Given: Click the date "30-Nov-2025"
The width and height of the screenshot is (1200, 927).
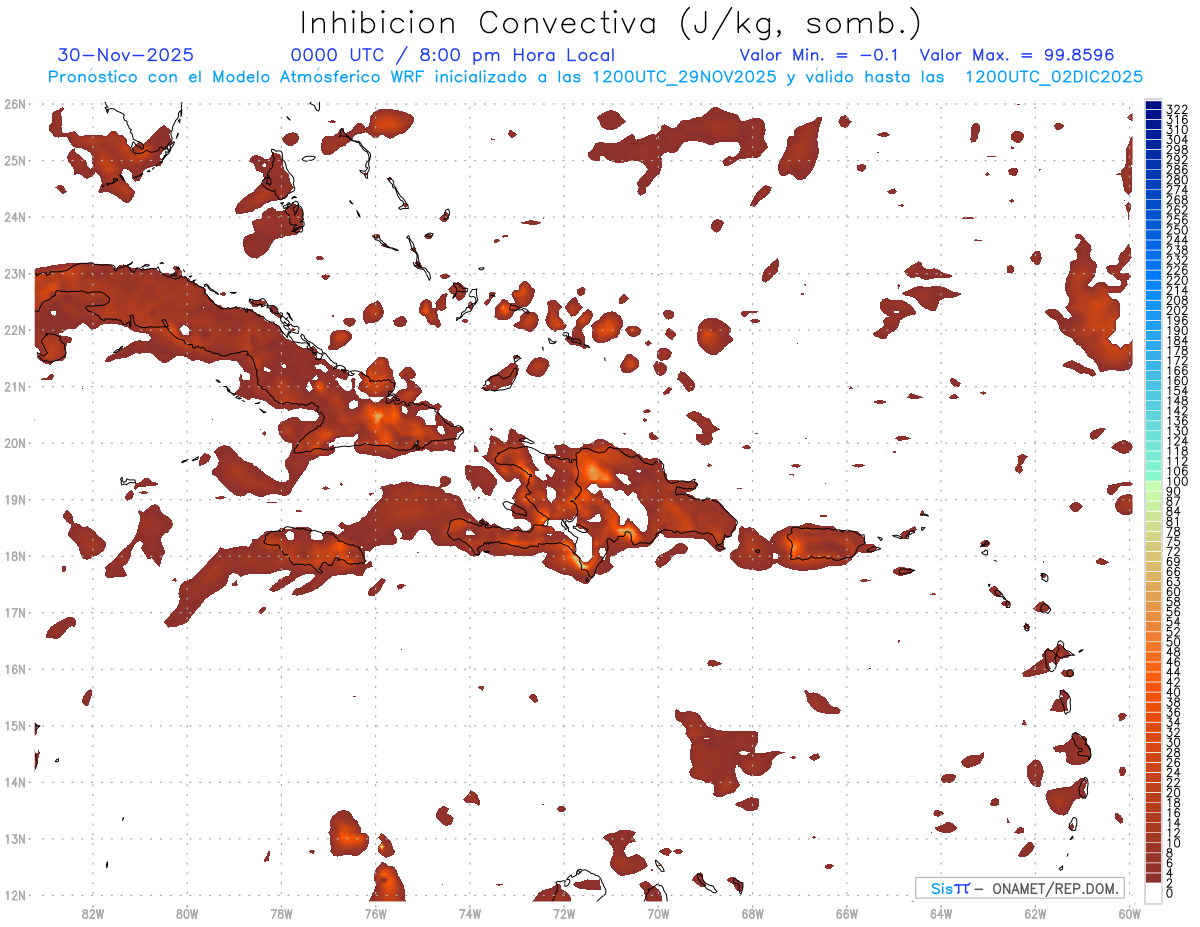Looking at the screenshot, I should click(126, 55).
